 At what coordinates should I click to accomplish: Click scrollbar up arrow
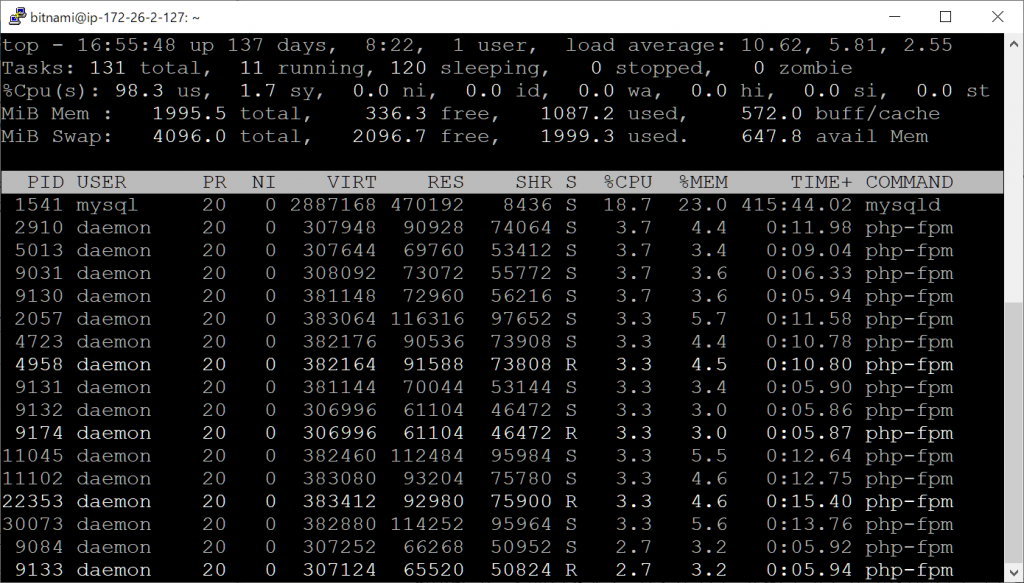click(x=1014, y=44)
